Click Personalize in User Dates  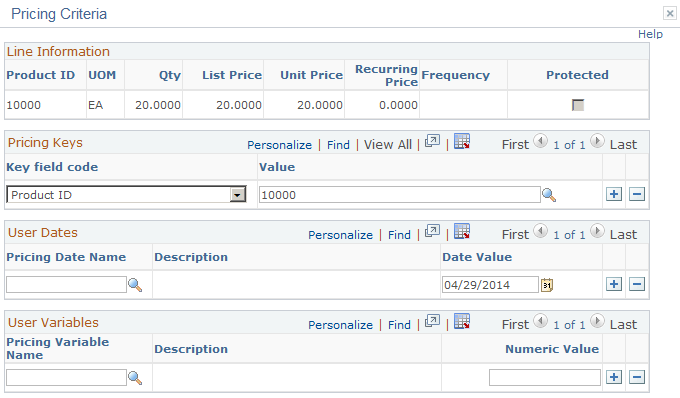click(x=340, y=235)
